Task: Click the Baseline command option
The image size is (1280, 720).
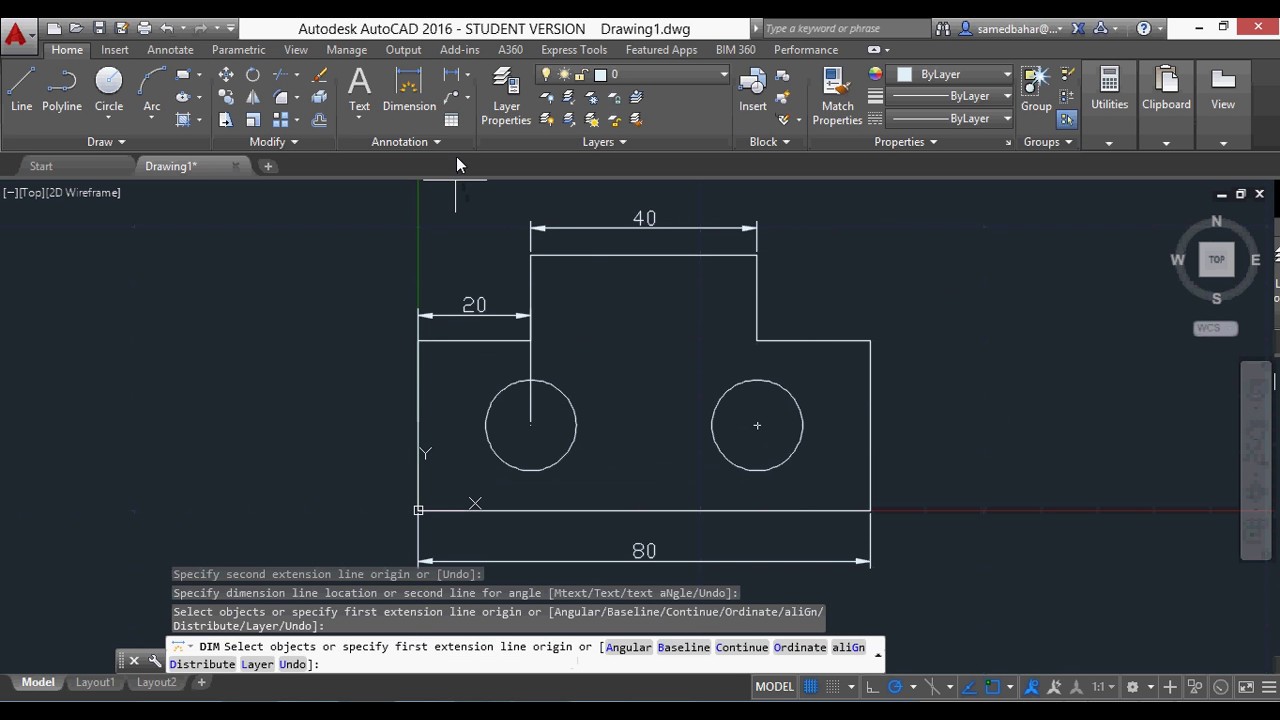Action: click(x=683, y=647)
